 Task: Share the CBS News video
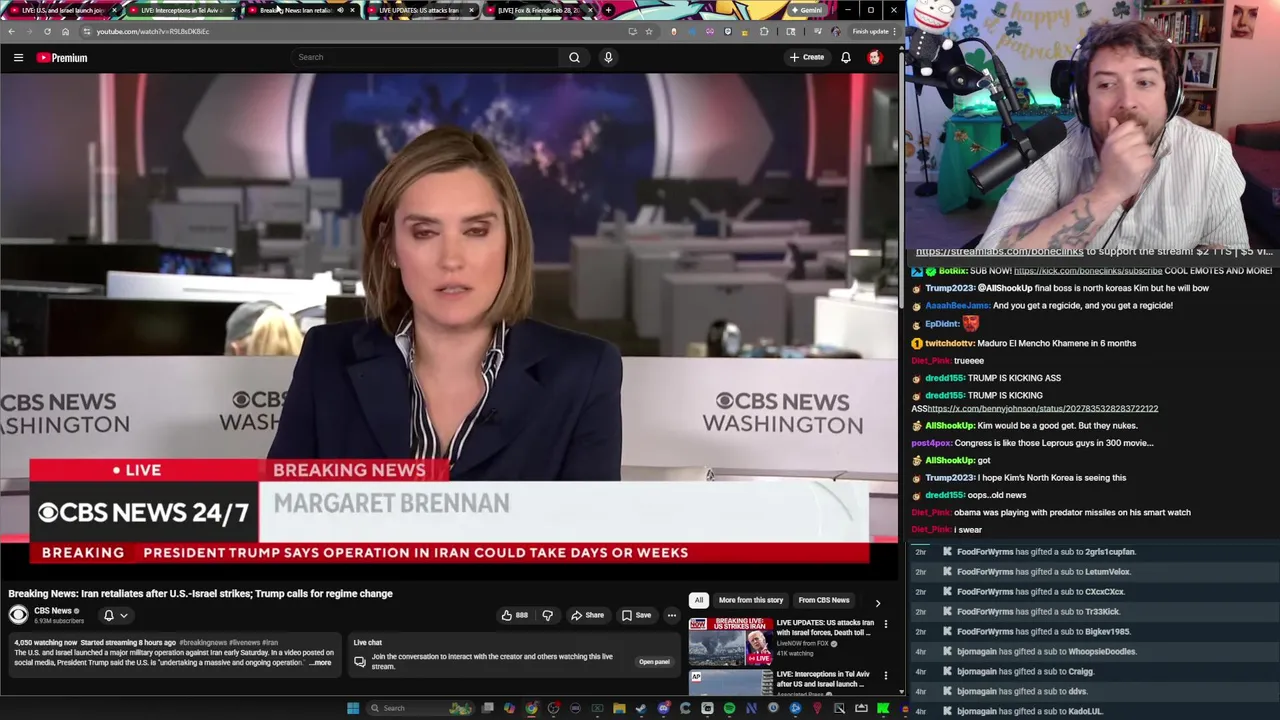pyautogui.click(x=587, y=615)
